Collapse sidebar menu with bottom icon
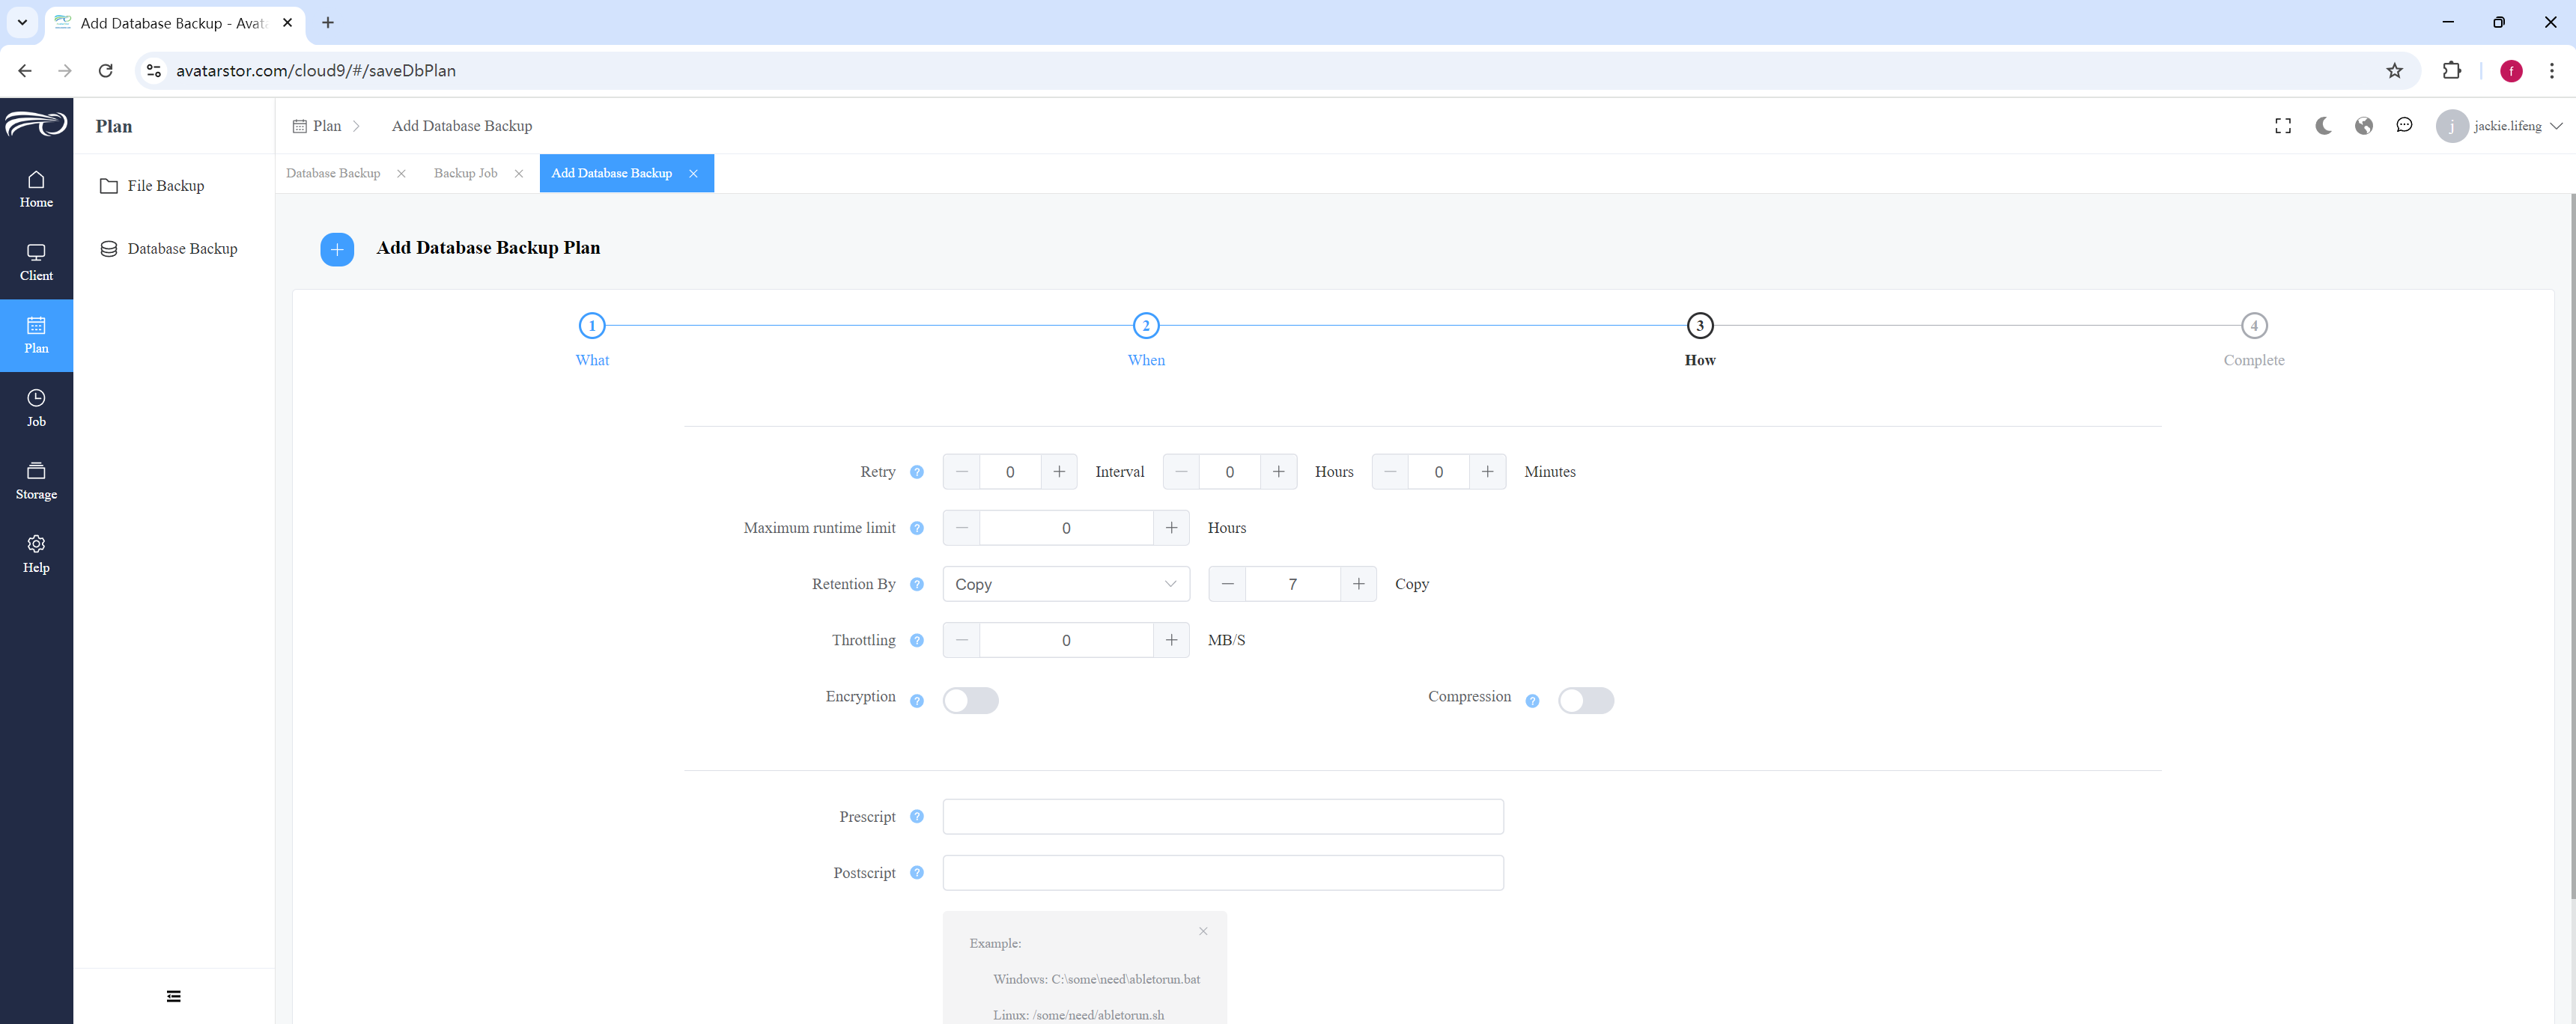This screenshot has height=1024, width=2576. point(174,996)
